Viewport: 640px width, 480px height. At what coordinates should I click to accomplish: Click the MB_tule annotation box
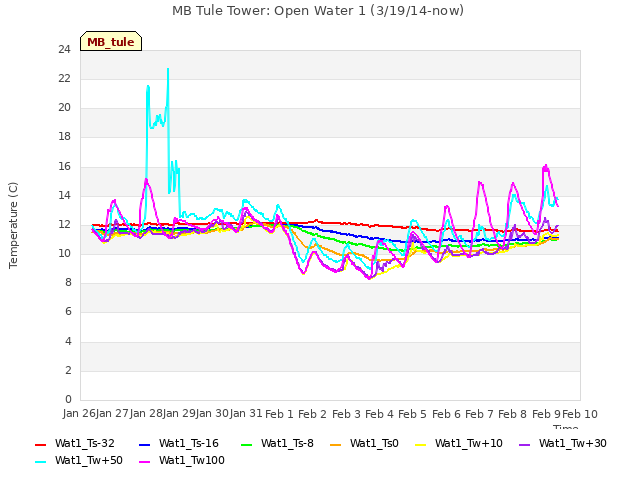coord(111,41)
